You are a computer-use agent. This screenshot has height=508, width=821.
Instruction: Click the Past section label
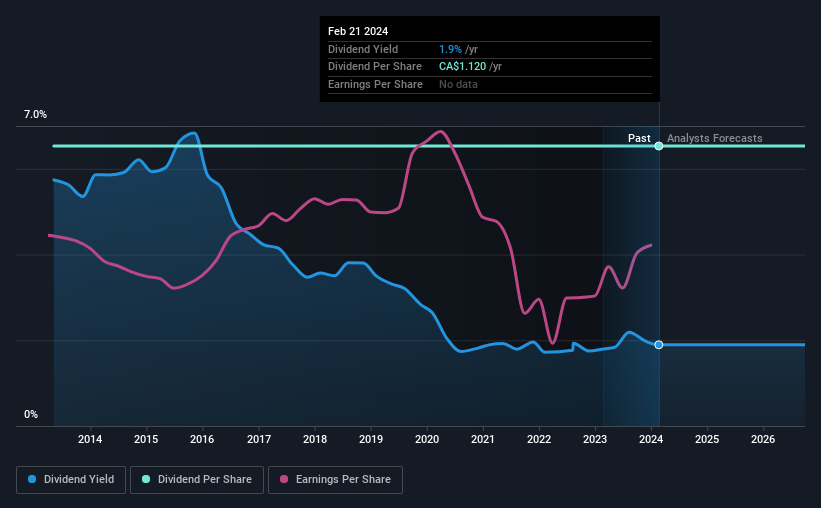coord(639,138)
